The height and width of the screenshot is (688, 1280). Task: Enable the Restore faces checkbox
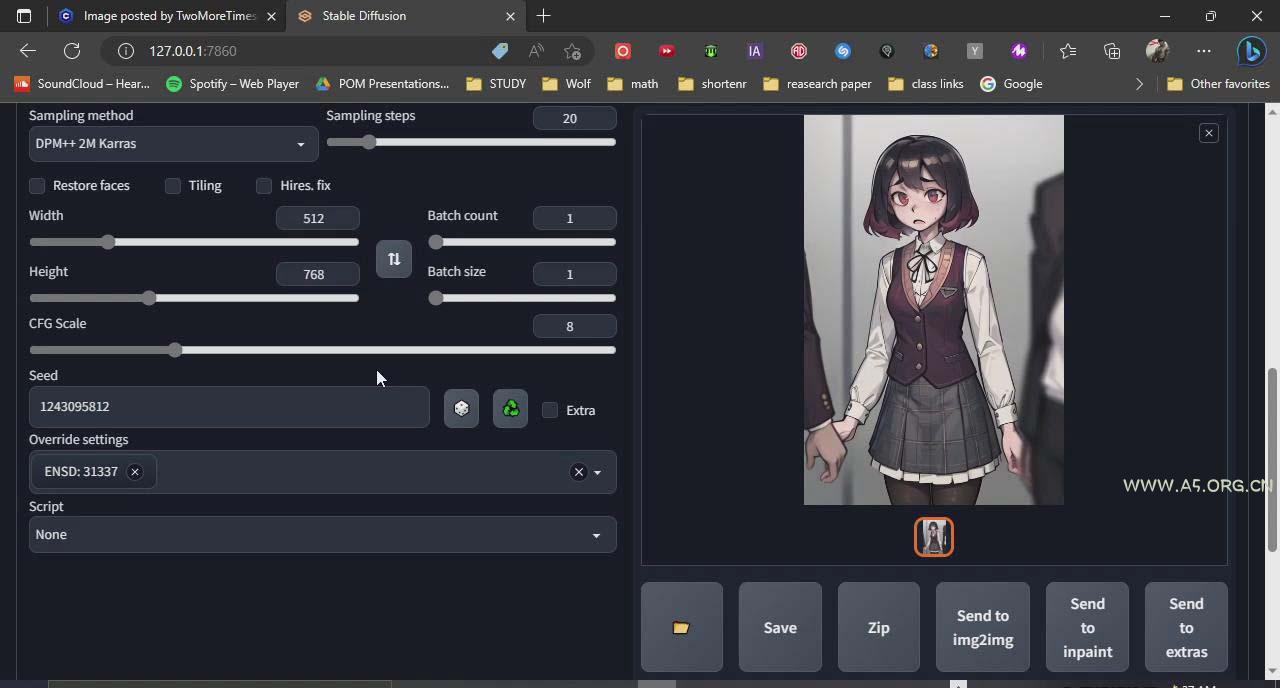tap(37, 186)
